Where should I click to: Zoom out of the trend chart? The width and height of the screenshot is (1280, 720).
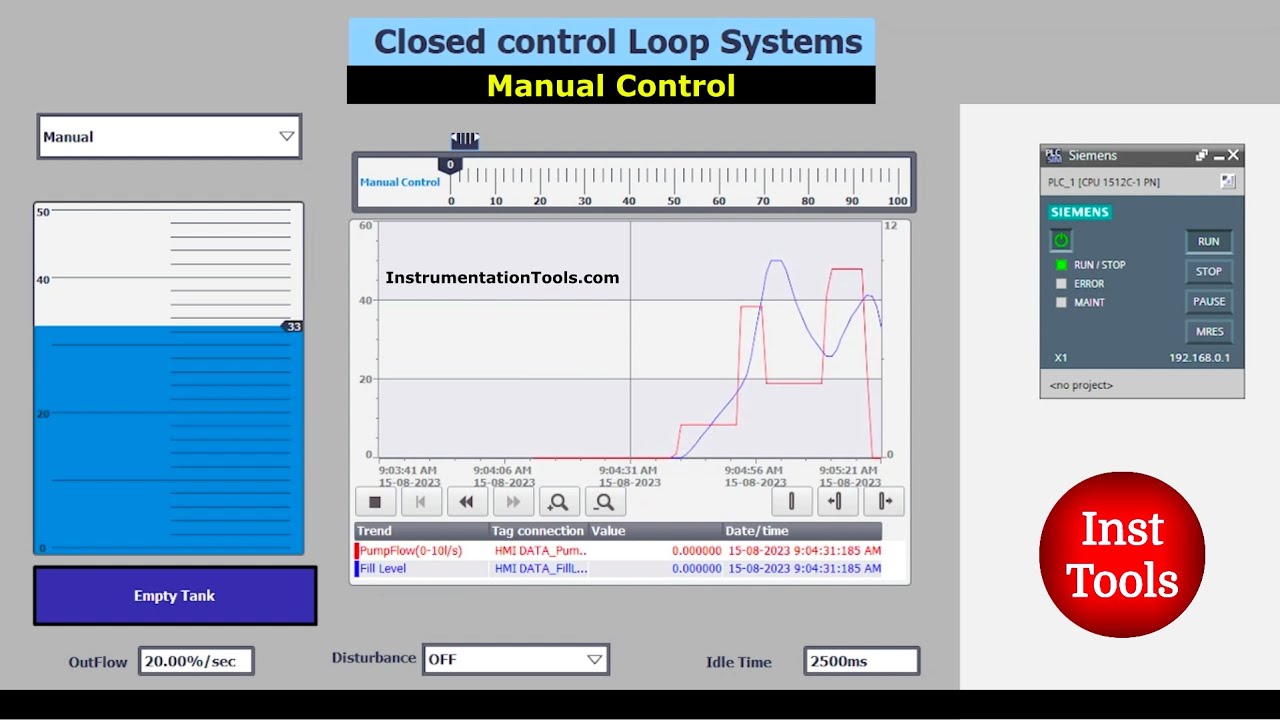point(604,501)
